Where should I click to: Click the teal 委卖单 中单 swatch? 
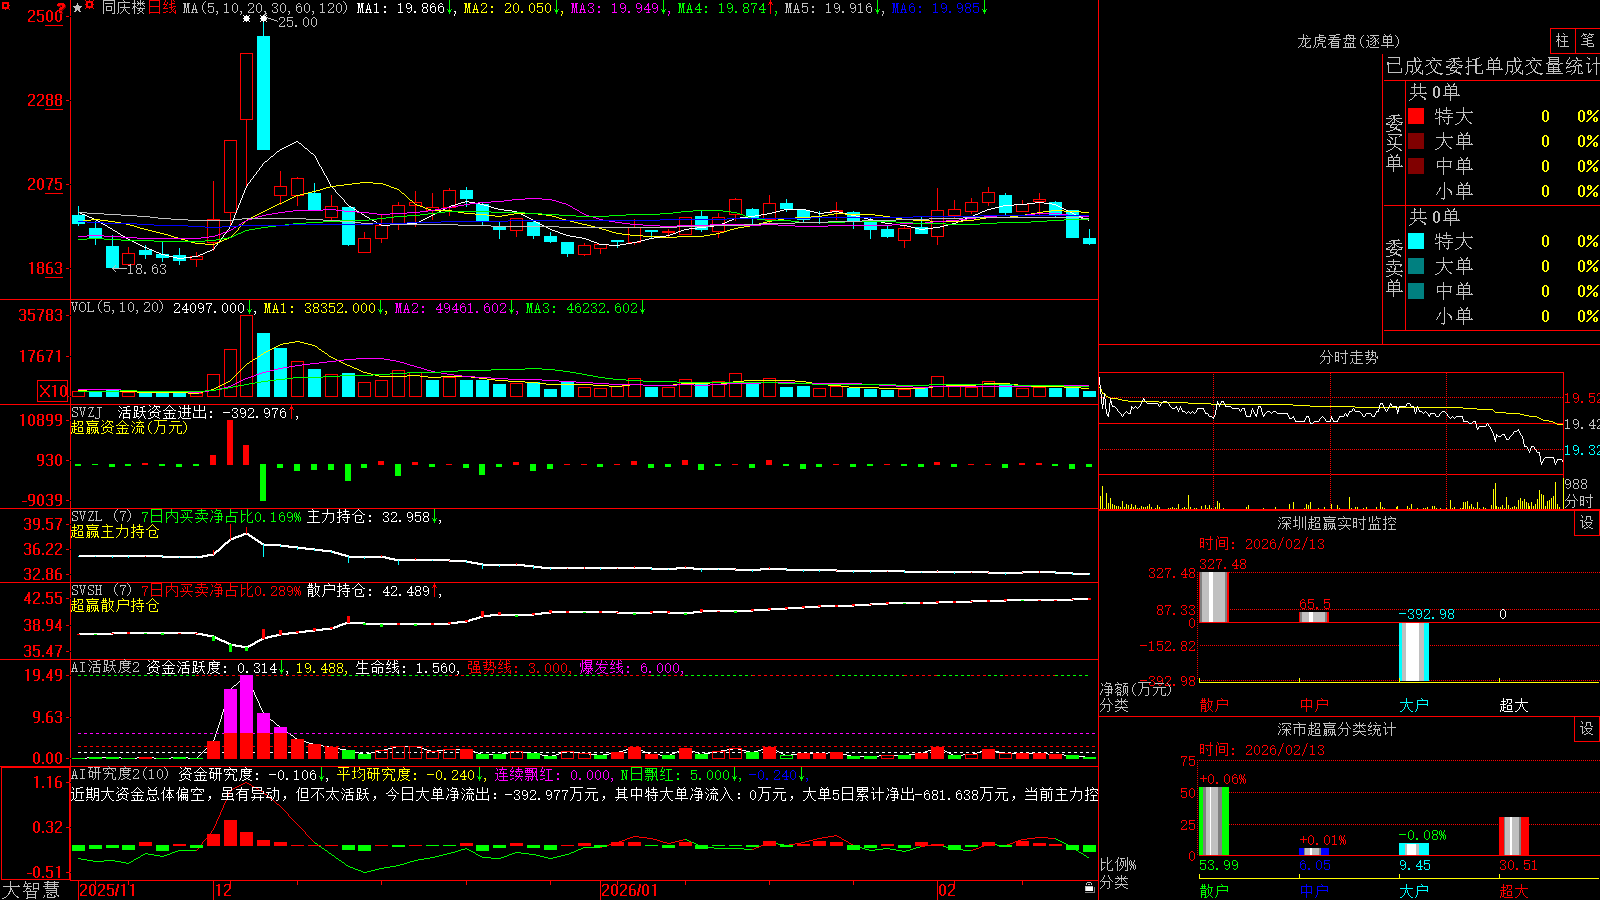pyautogui.click(x=1416, y=291)
